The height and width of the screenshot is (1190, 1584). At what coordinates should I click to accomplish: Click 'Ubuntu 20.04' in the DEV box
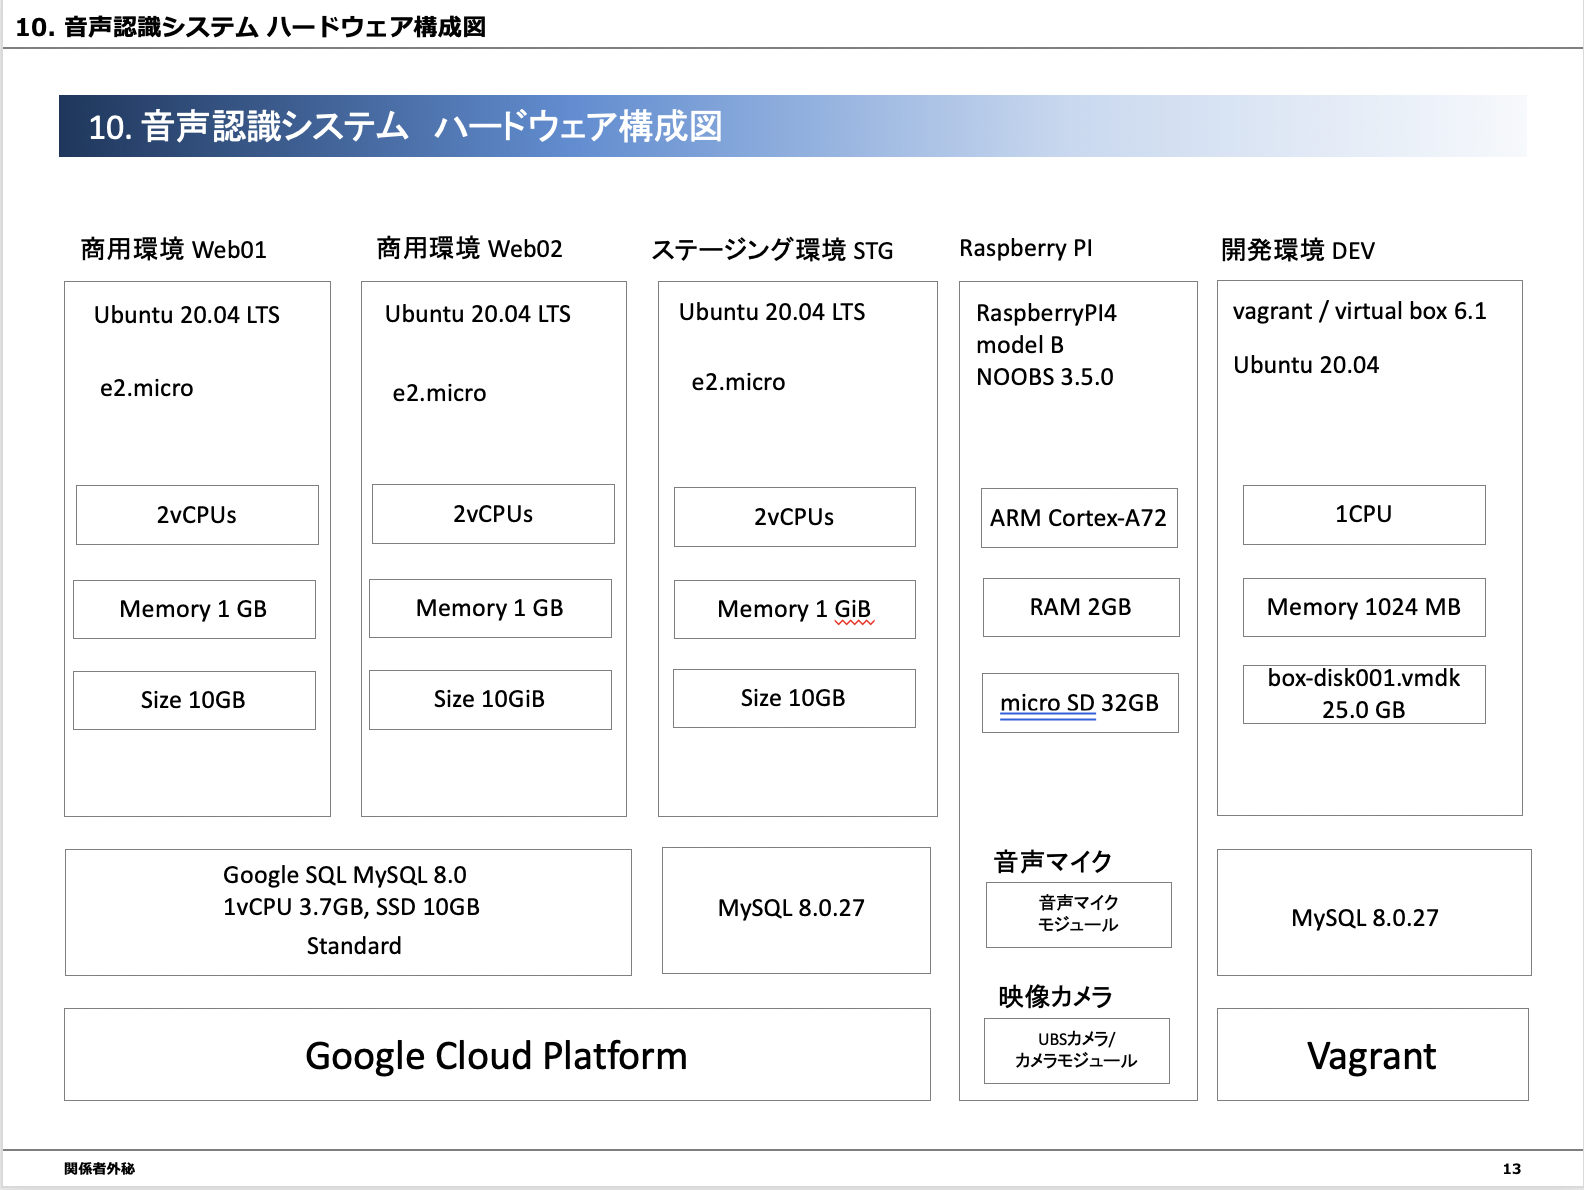coord(1306,365)
